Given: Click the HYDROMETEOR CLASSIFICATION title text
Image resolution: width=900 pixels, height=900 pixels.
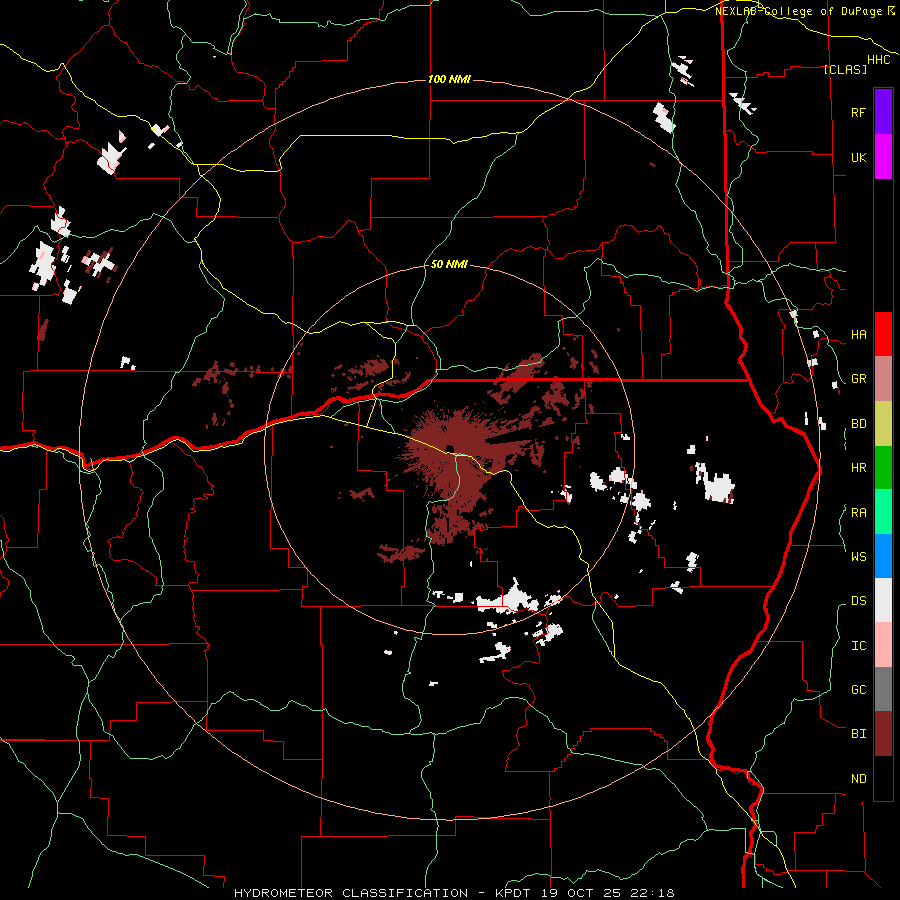Looking at the screenshot, I should 351,893.
